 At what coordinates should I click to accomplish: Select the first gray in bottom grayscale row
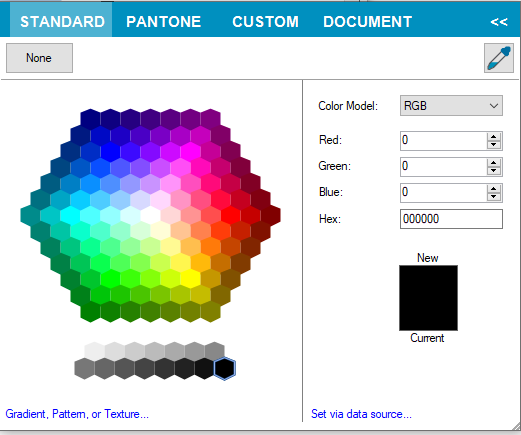tap(84, 369)
